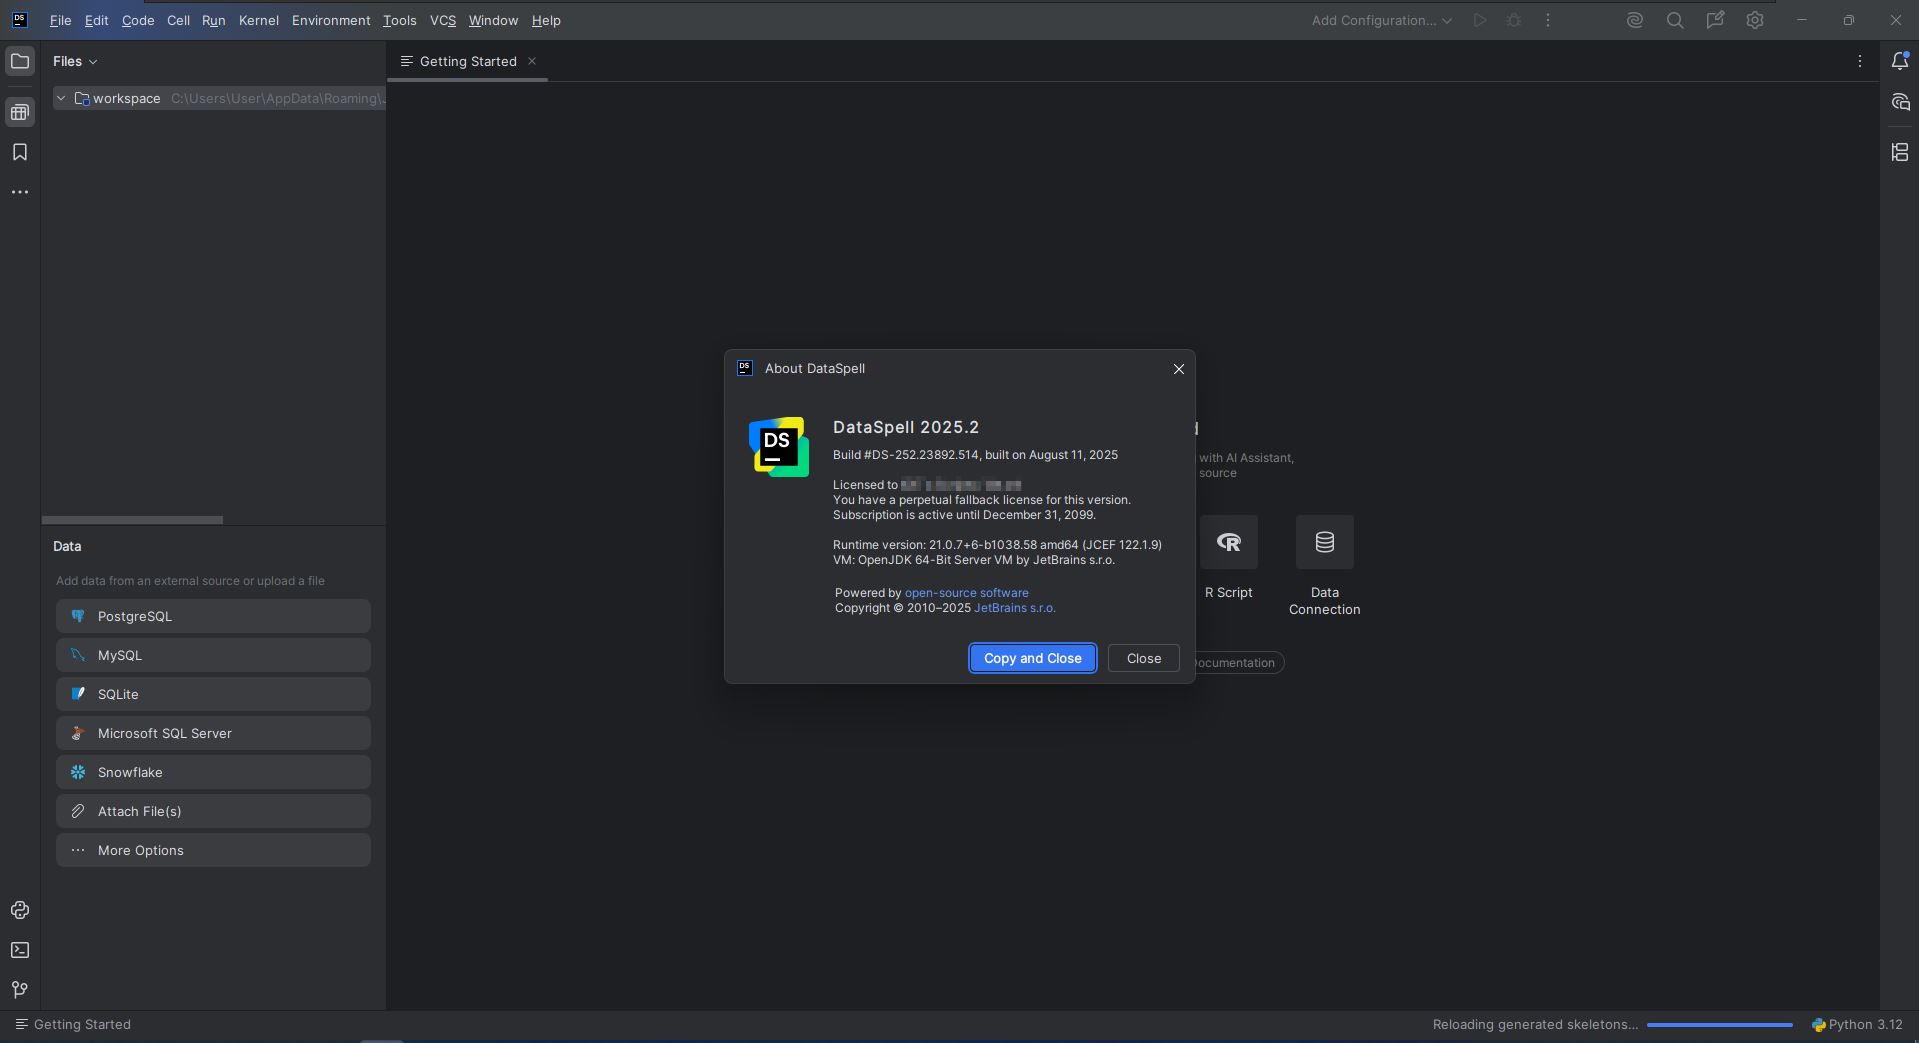Click the workspace folder row
The width and height of the screenshot is (1919, 1043).
coord(219,98)
